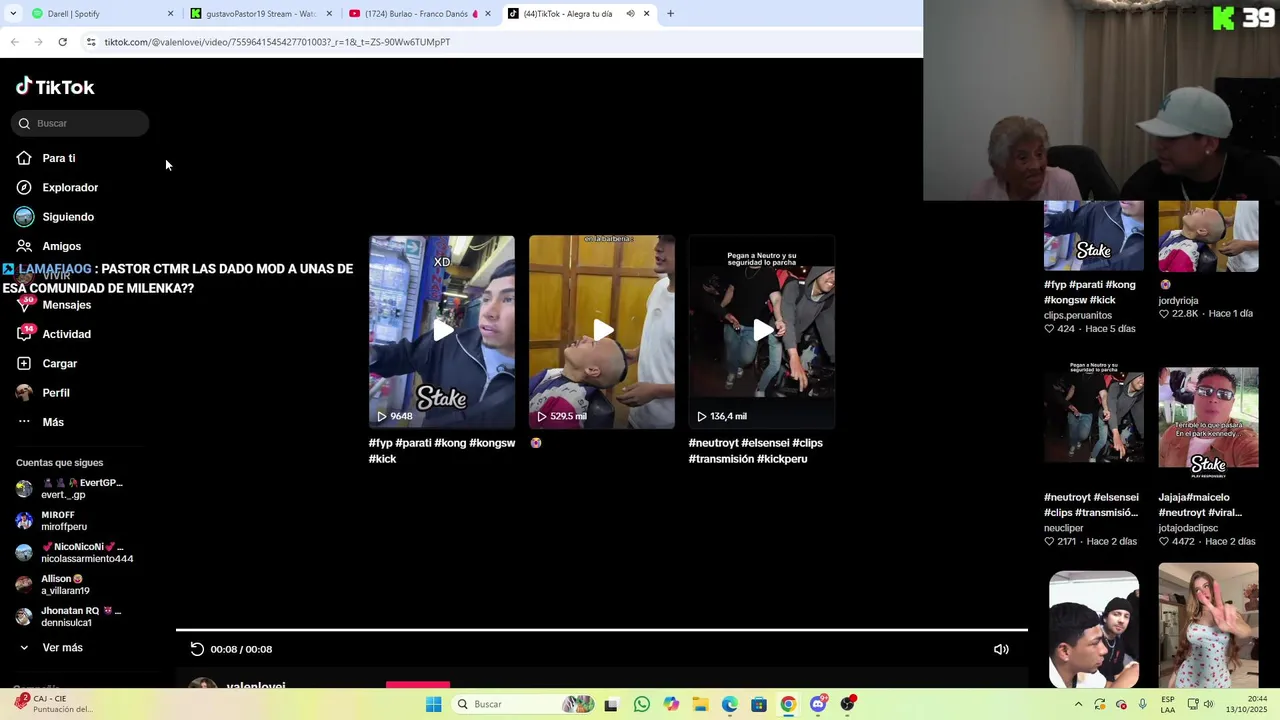Open File Explorer from the taskbar
The height and width of the screenshot is (720, 1280).
(700, 704)
